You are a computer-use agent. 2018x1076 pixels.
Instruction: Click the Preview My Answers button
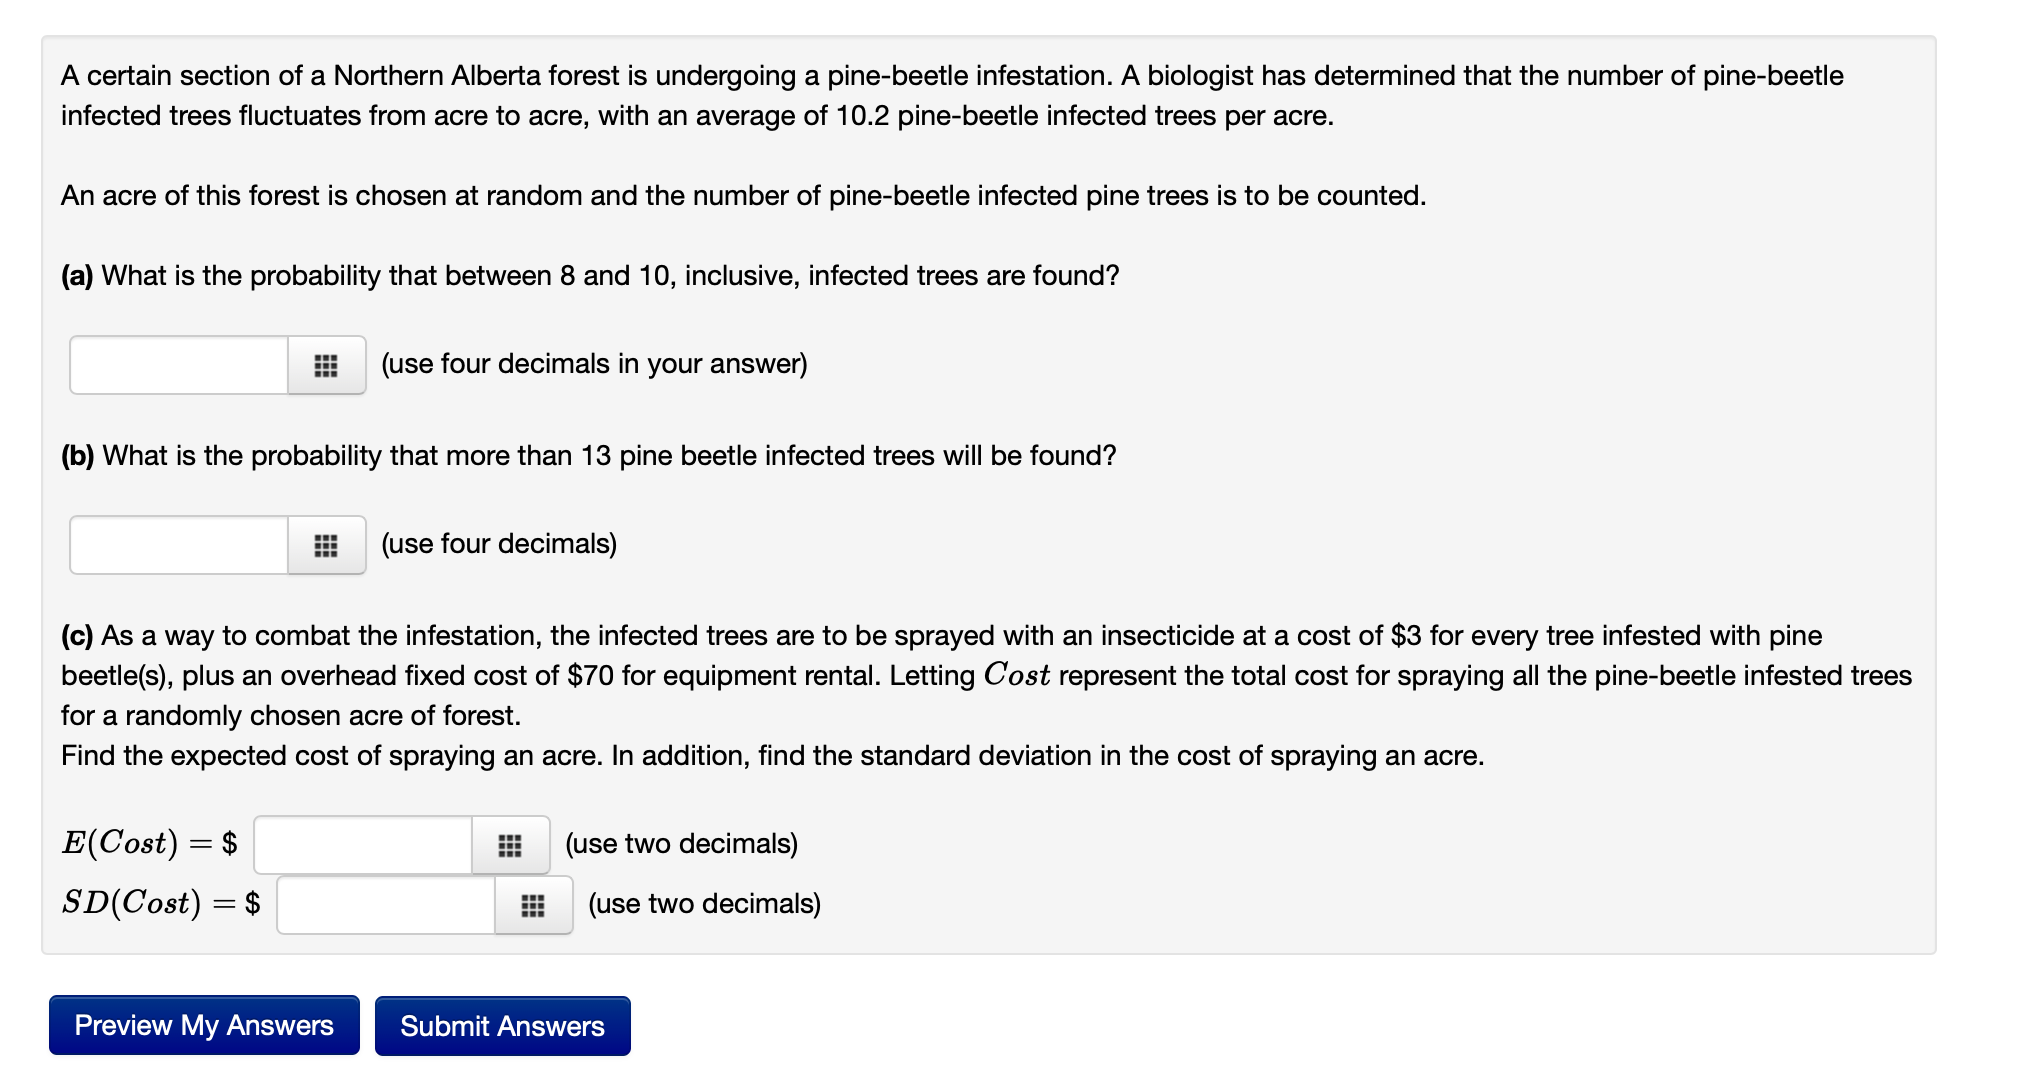tap(203, 1025)
